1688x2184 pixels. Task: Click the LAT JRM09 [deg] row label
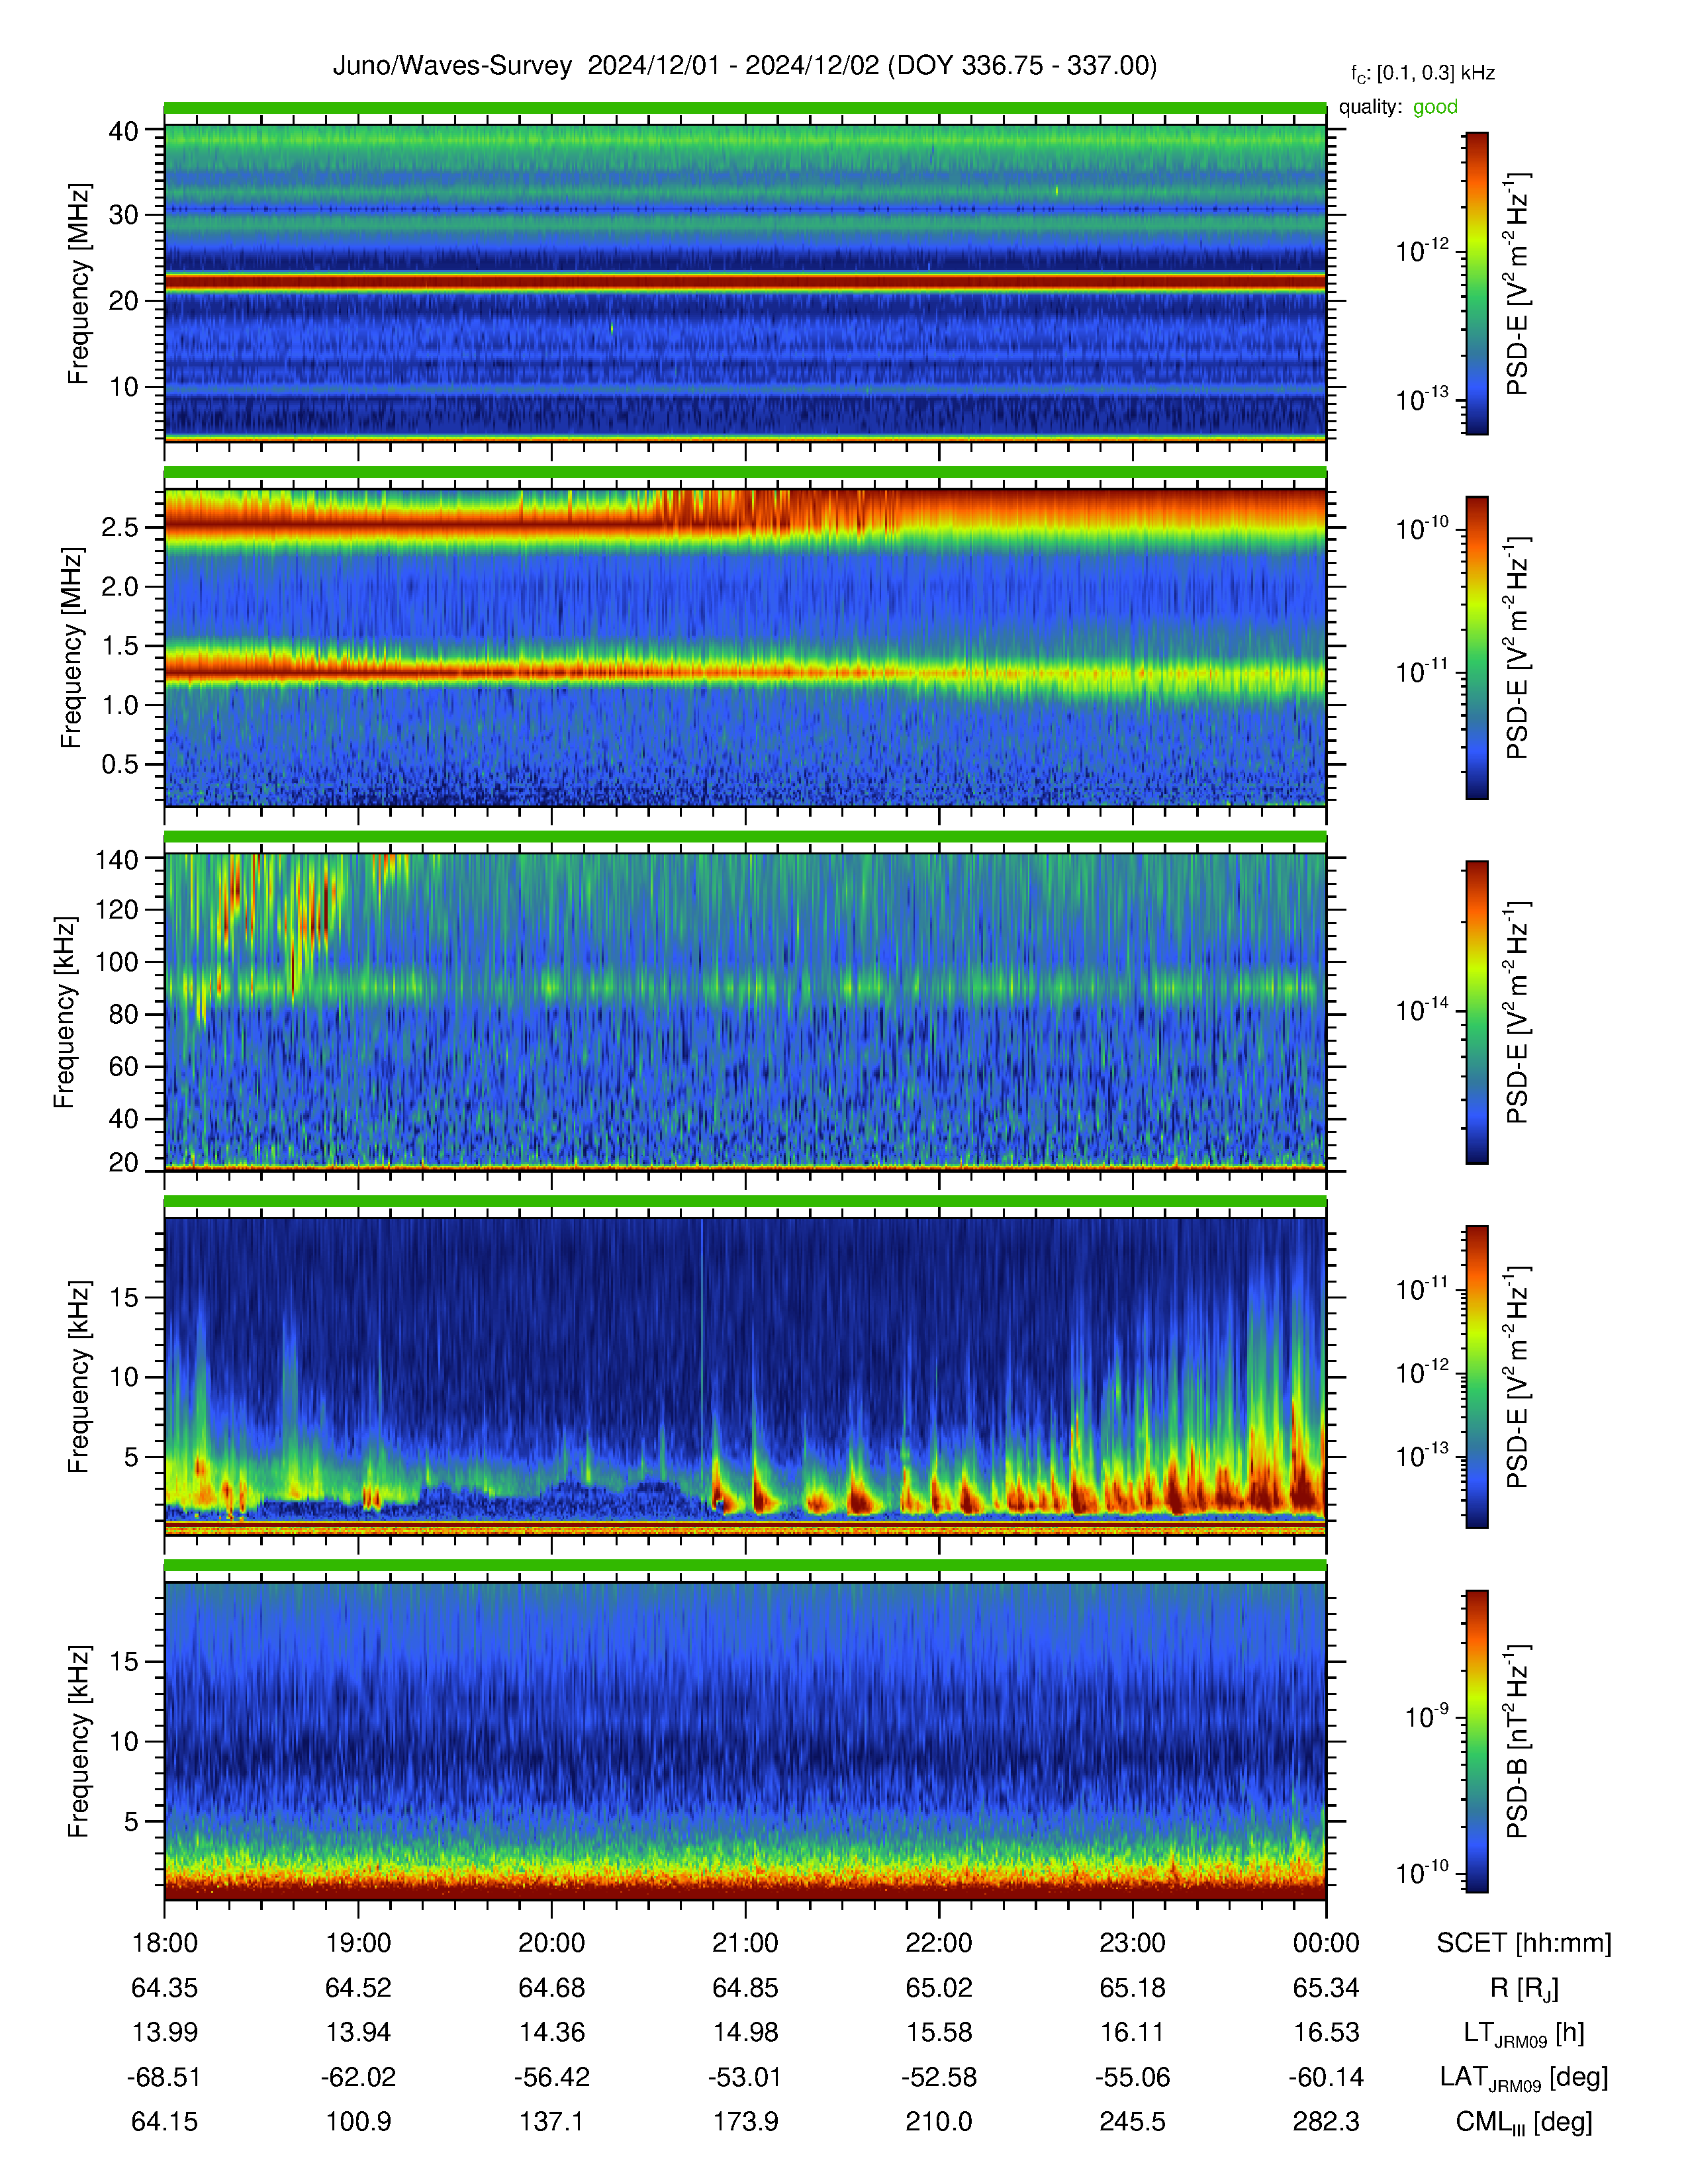point(1524,2078)
